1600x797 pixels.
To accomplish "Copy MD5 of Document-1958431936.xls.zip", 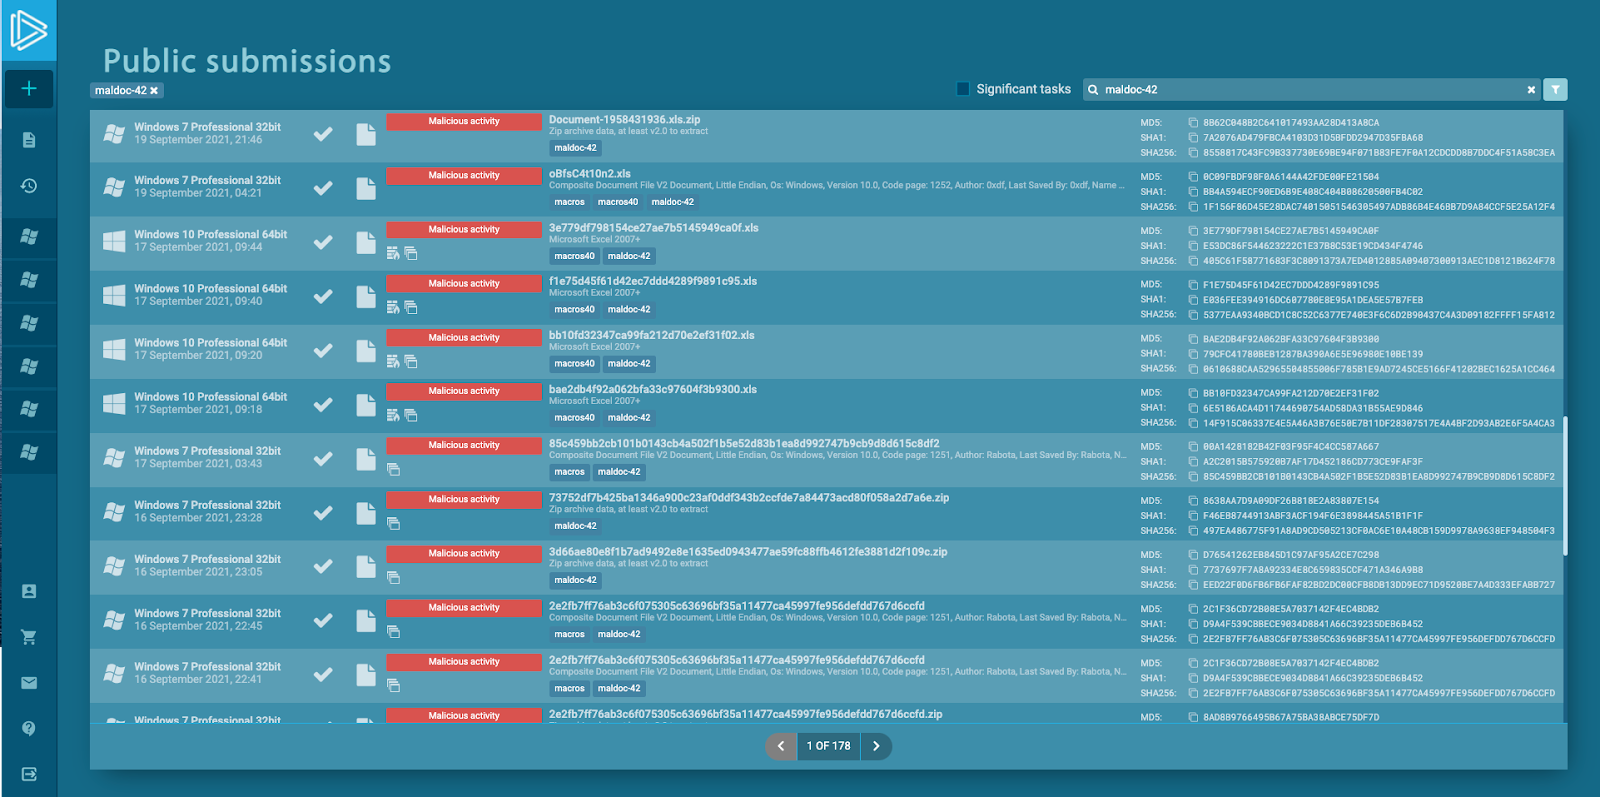I will pyautogui.click(x=1193, y=123).
